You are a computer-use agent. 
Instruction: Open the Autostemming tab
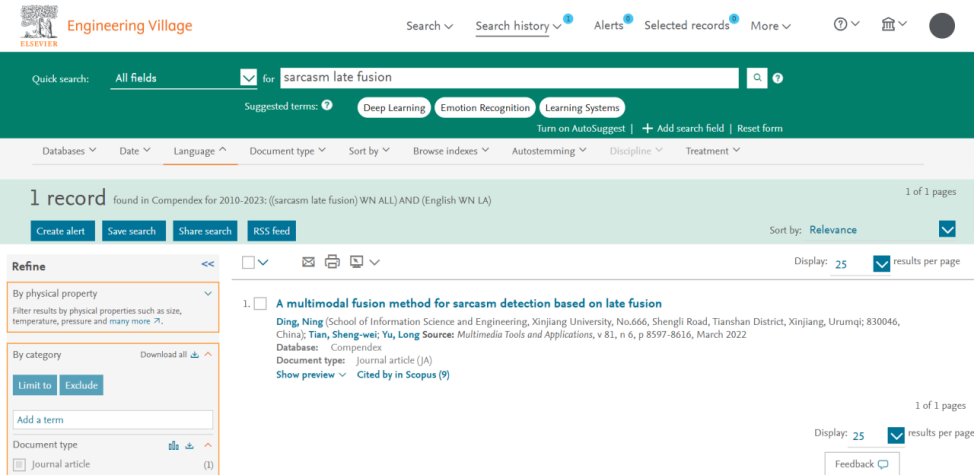(x=549, y=151)
